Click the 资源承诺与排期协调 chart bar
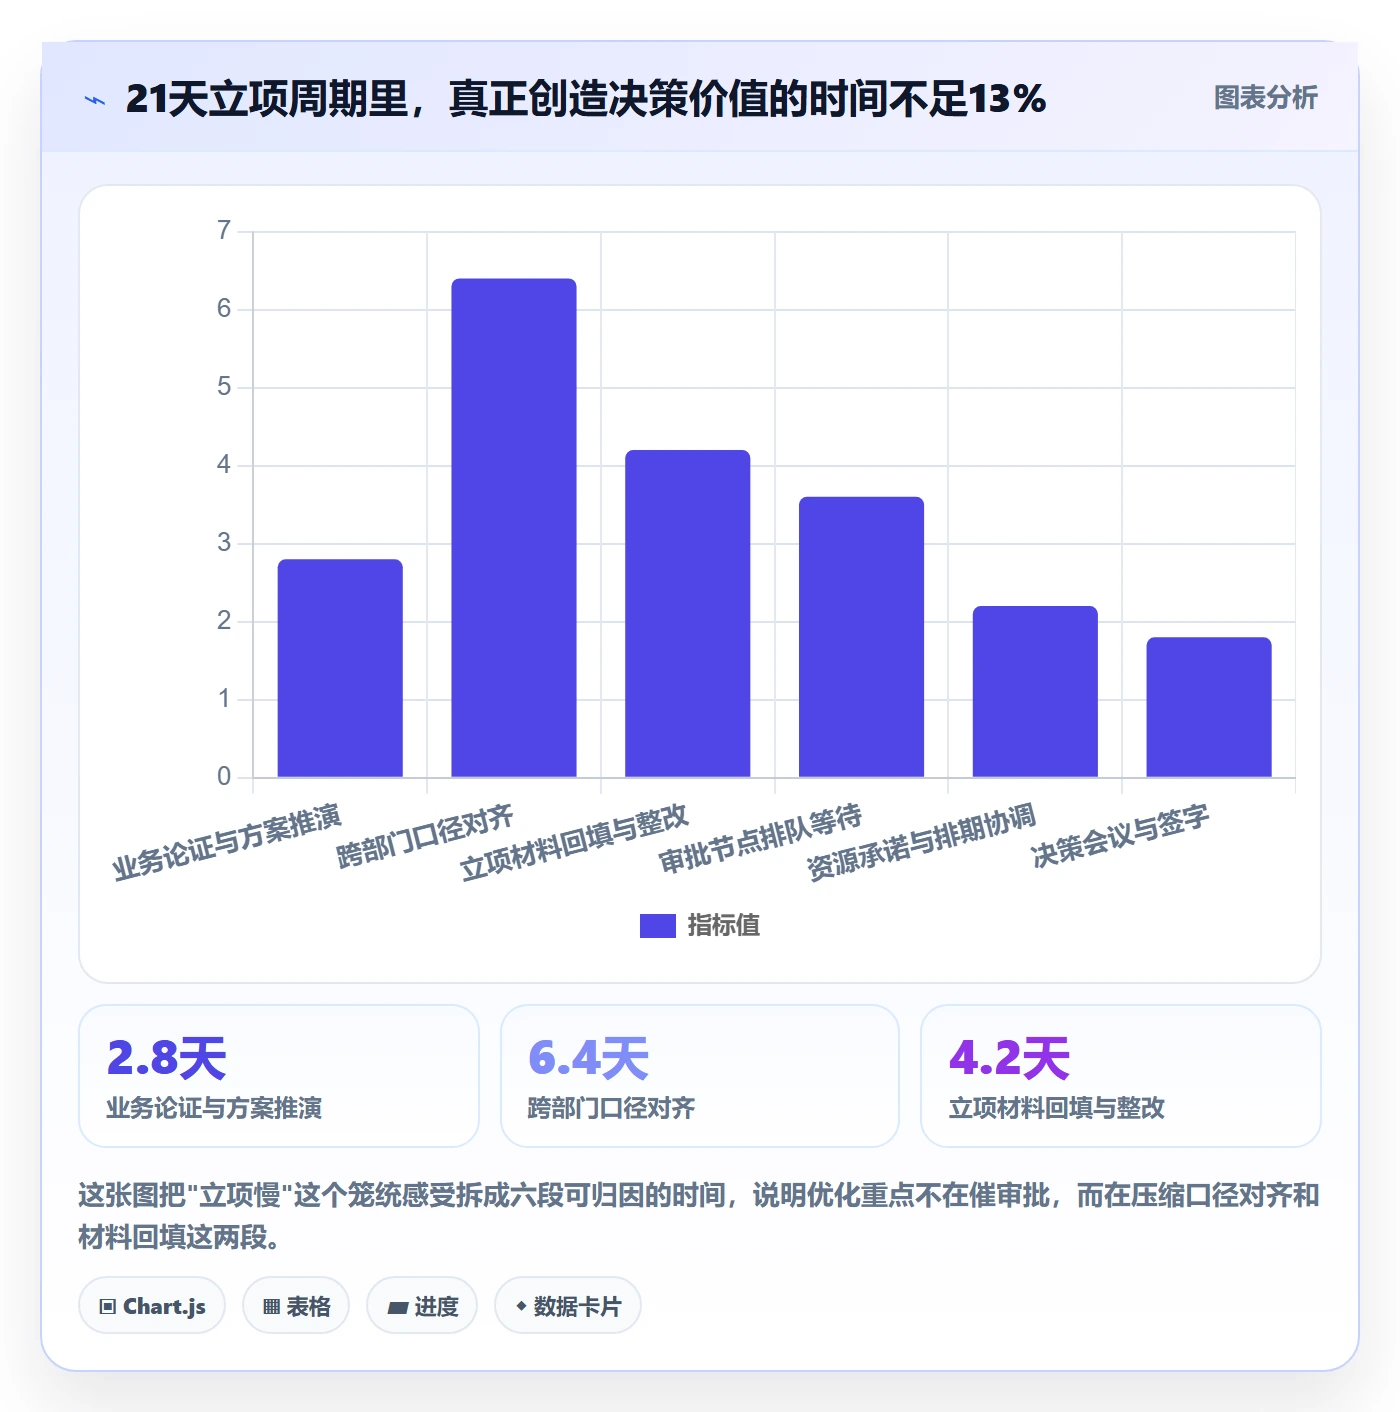Viewport: 1400px width, 1412px height. [1035, 691]
